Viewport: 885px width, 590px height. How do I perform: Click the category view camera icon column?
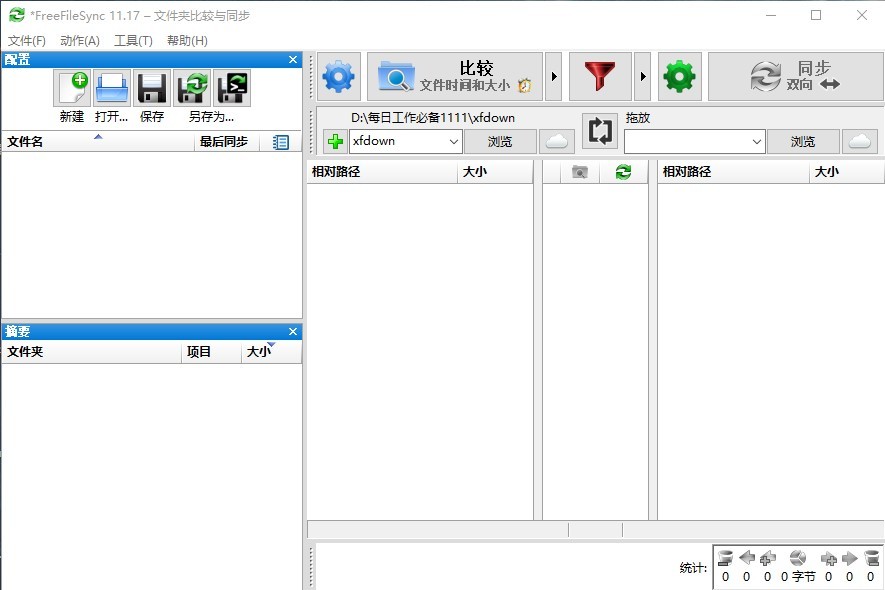580,172
